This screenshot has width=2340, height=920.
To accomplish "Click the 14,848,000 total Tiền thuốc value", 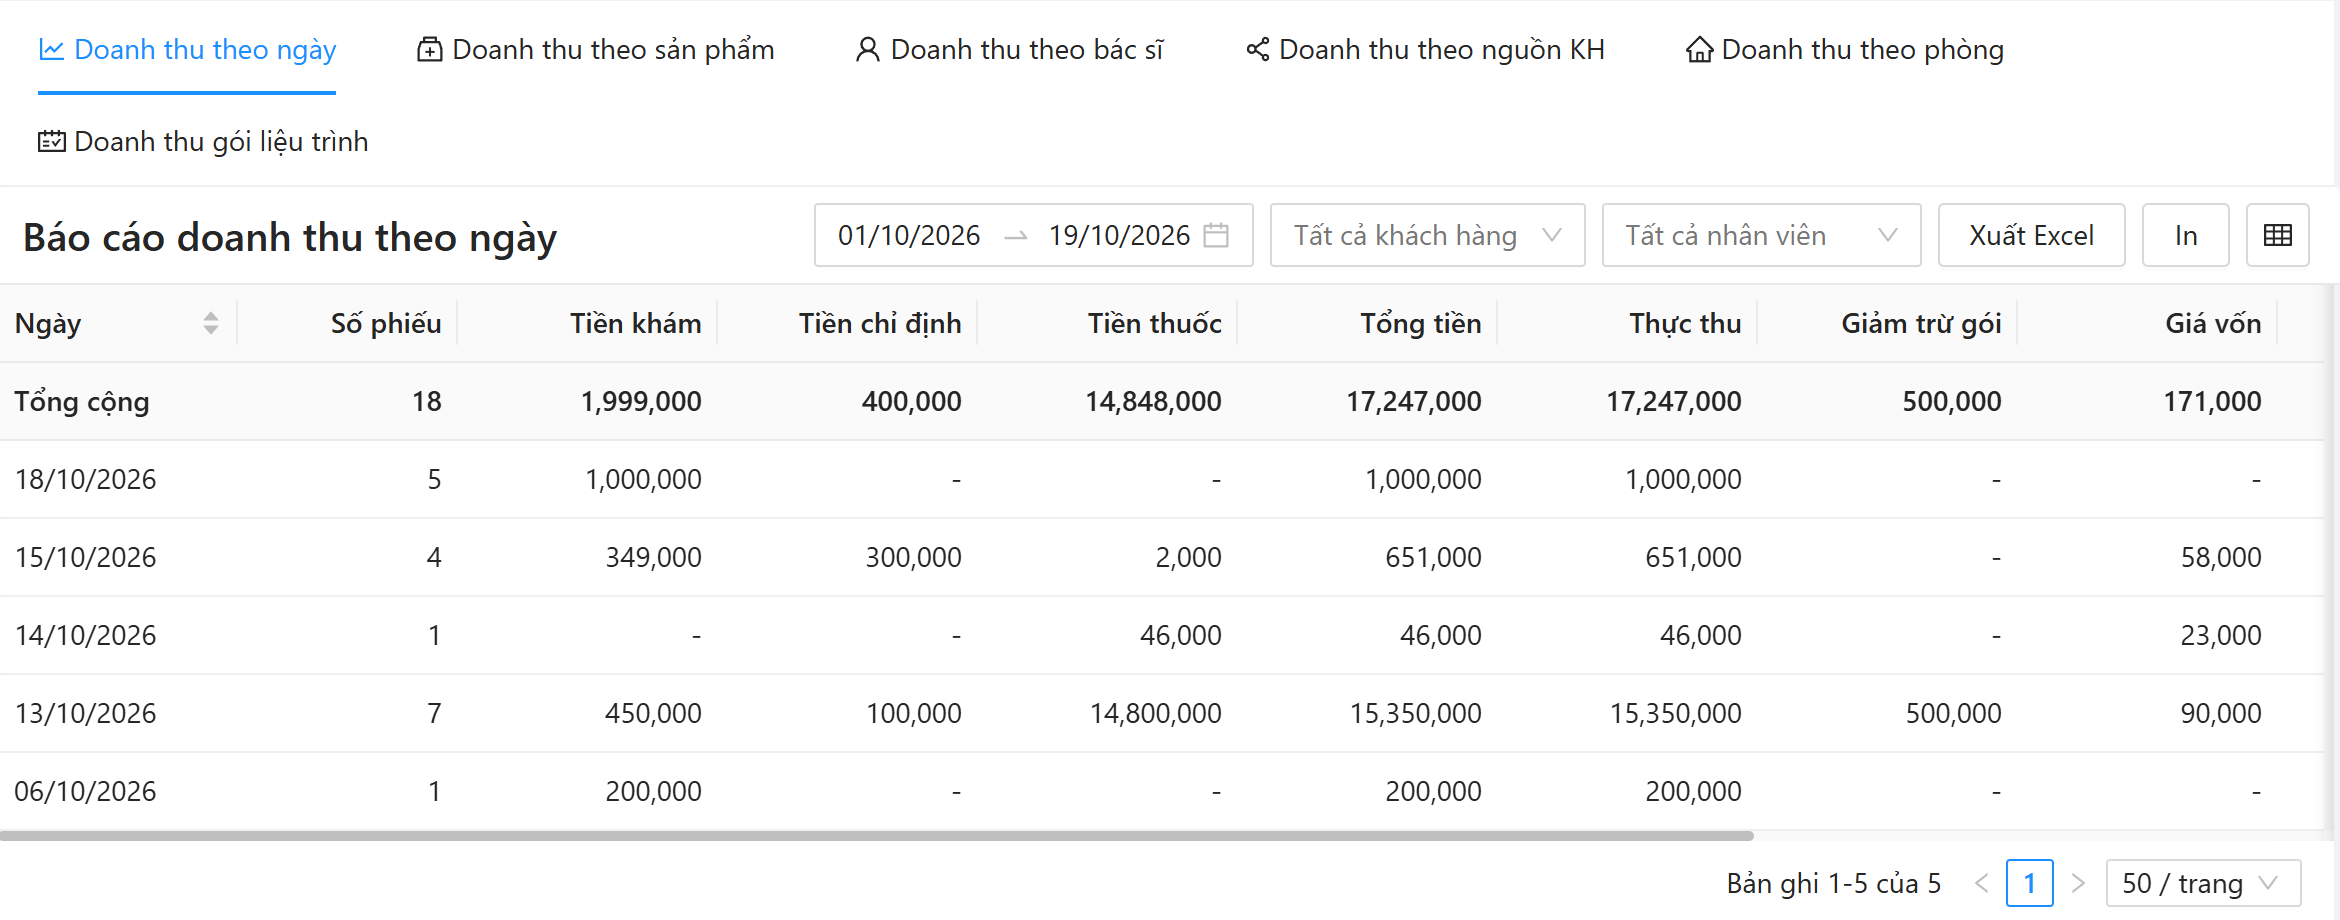I will coord(1153,401).
